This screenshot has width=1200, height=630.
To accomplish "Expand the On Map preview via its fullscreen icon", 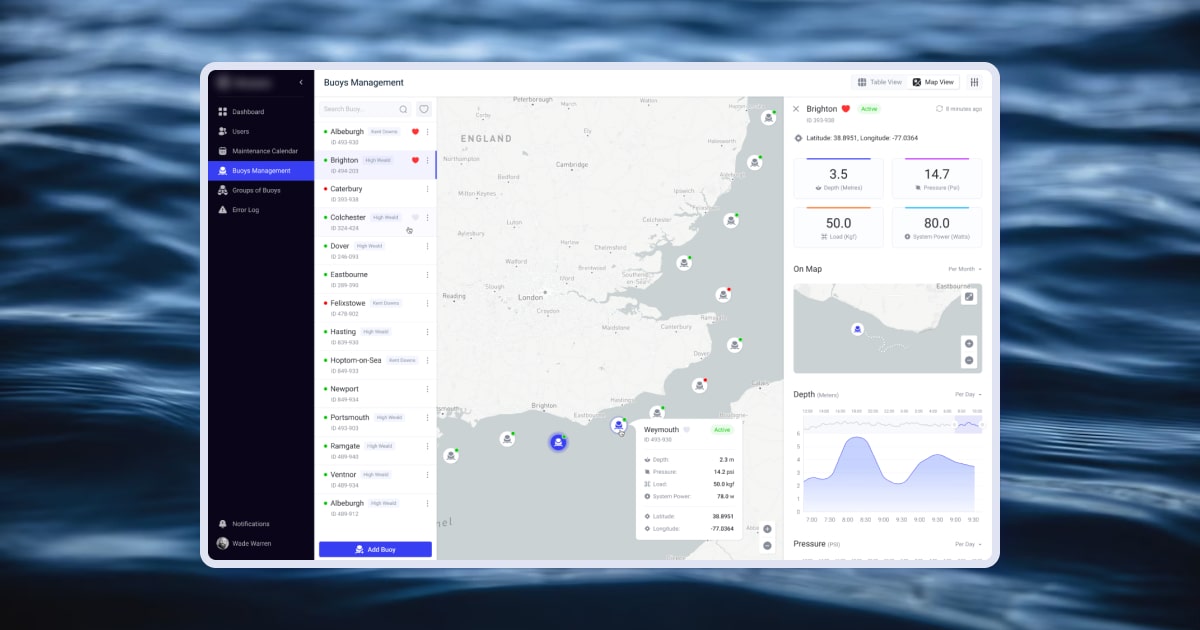I will [x=967, y=296].
